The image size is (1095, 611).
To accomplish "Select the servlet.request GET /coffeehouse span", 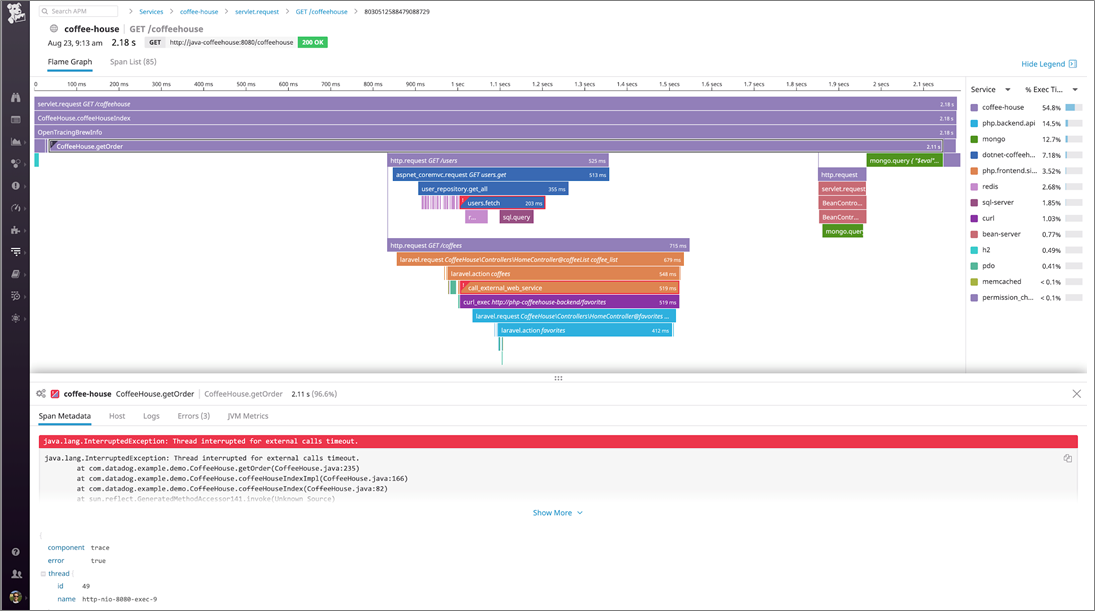I will [495, 103].
